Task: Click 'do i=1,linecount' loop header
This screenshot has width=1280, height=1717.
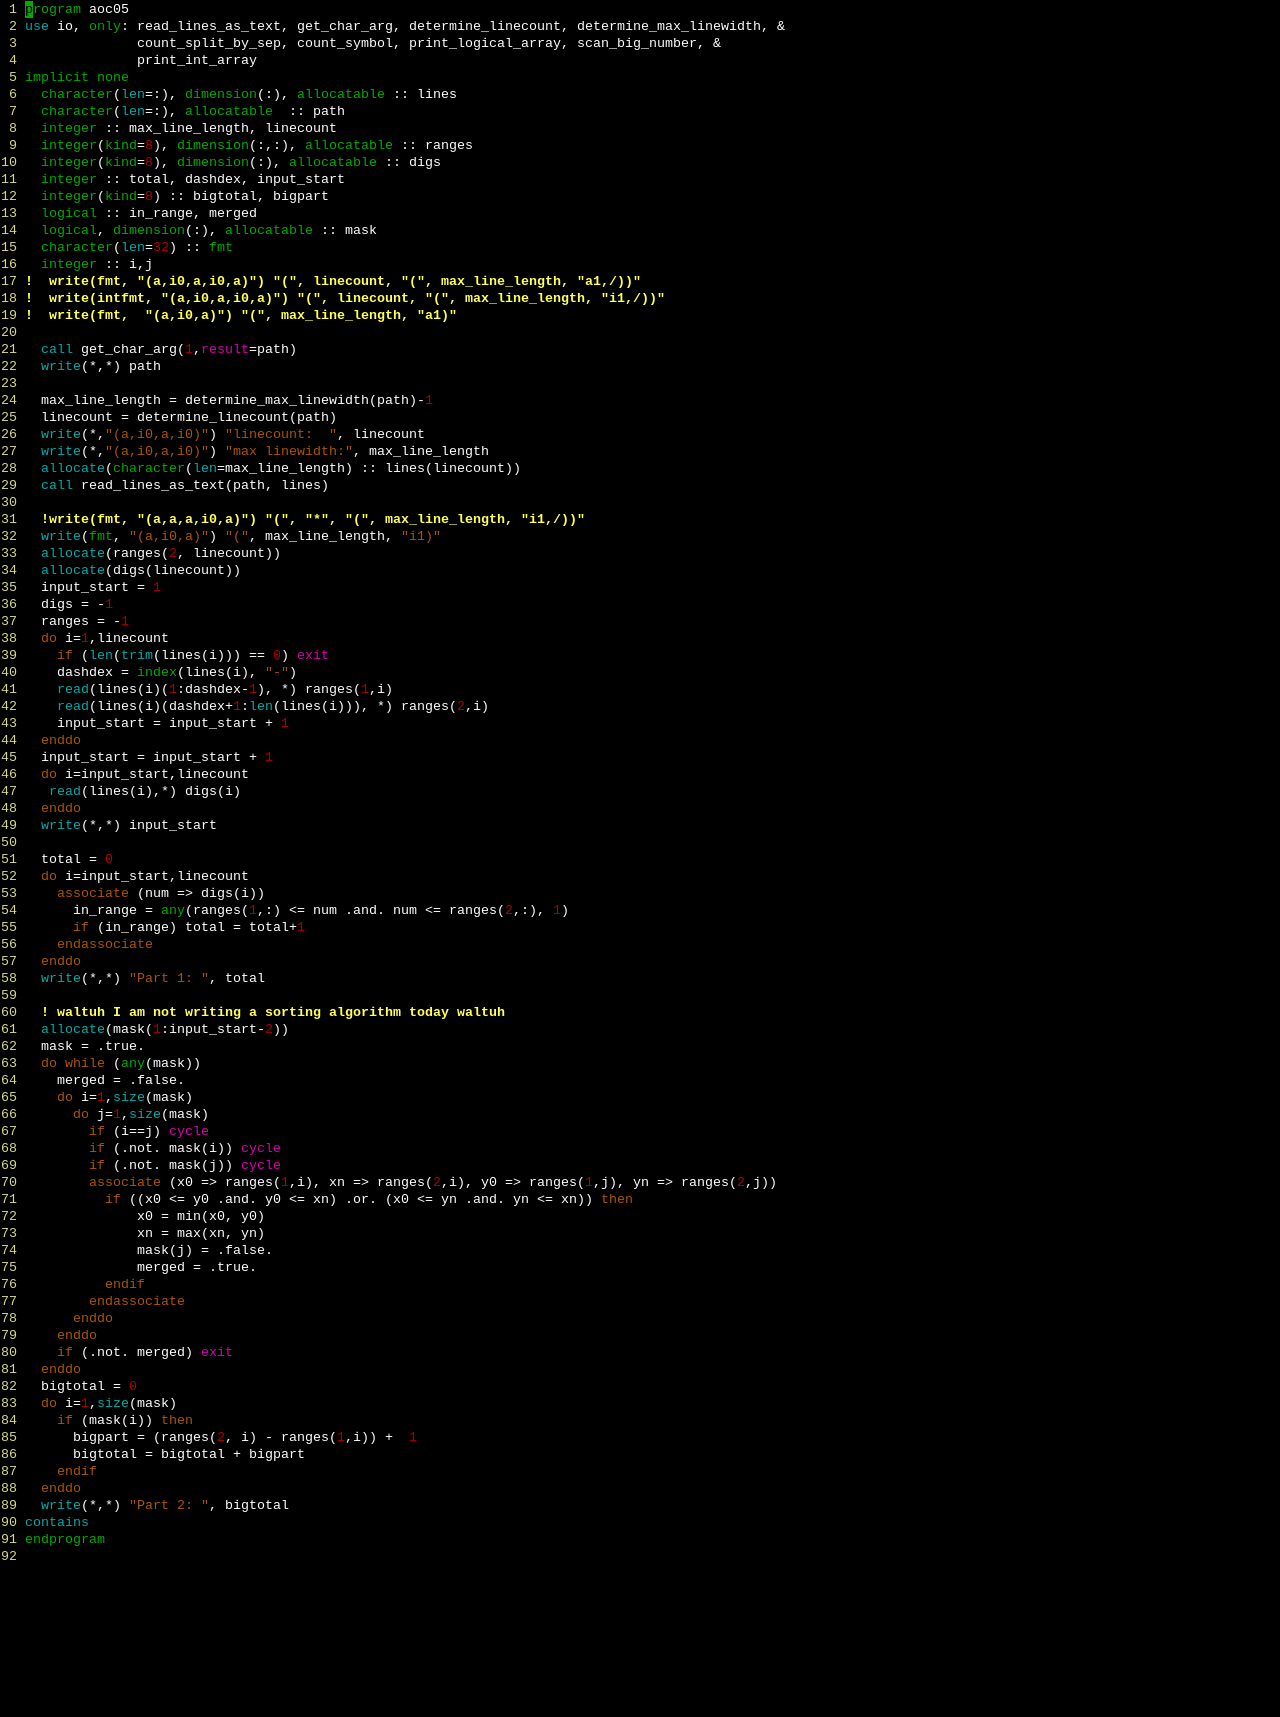Action: [105, 638]
